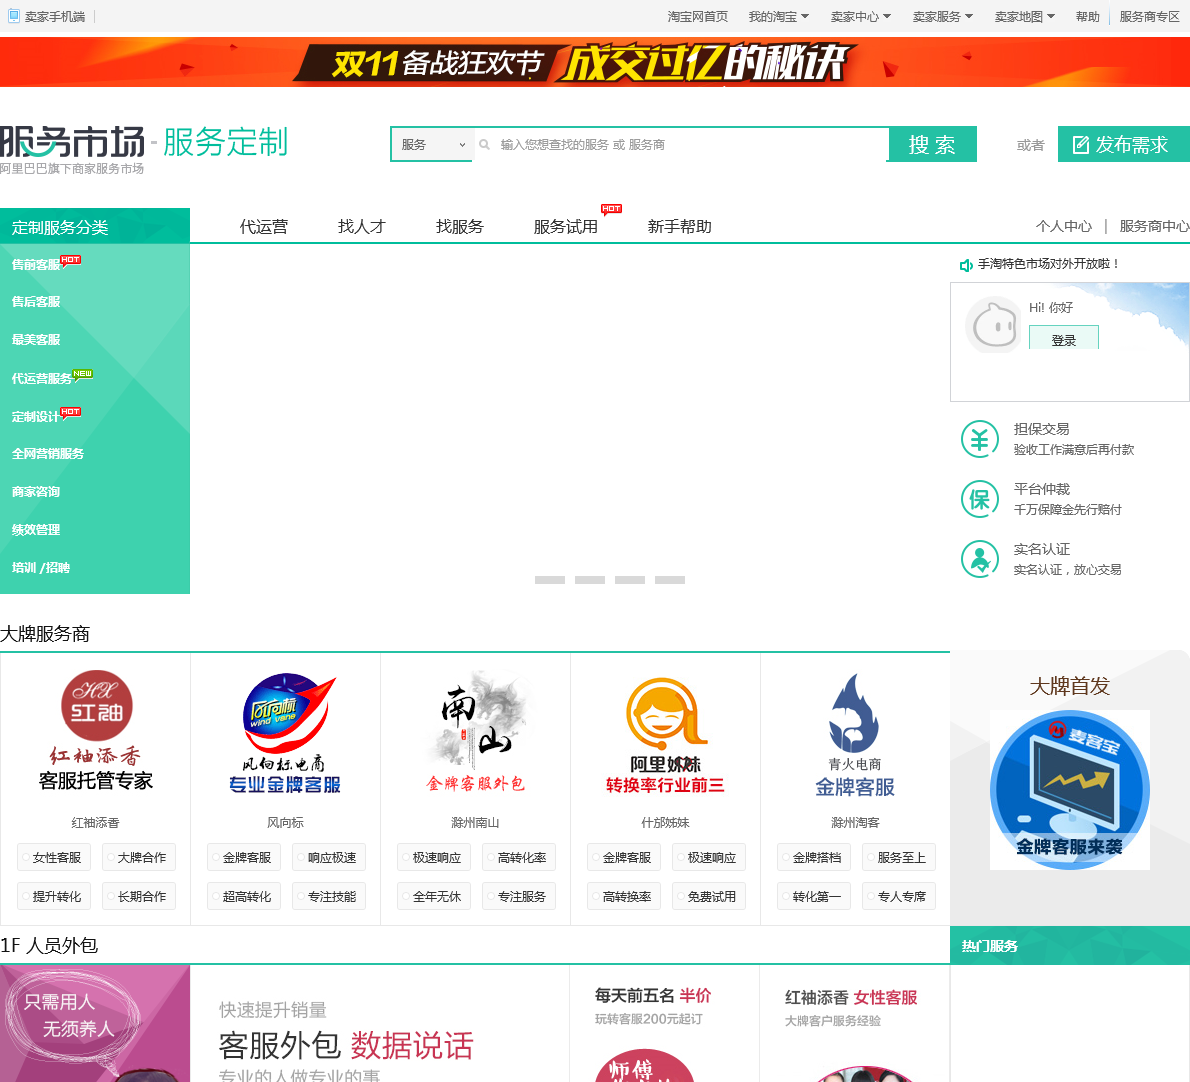
Task: Open 代运营 nav tab
Action: pyautogui.click(x=264, y=227)
